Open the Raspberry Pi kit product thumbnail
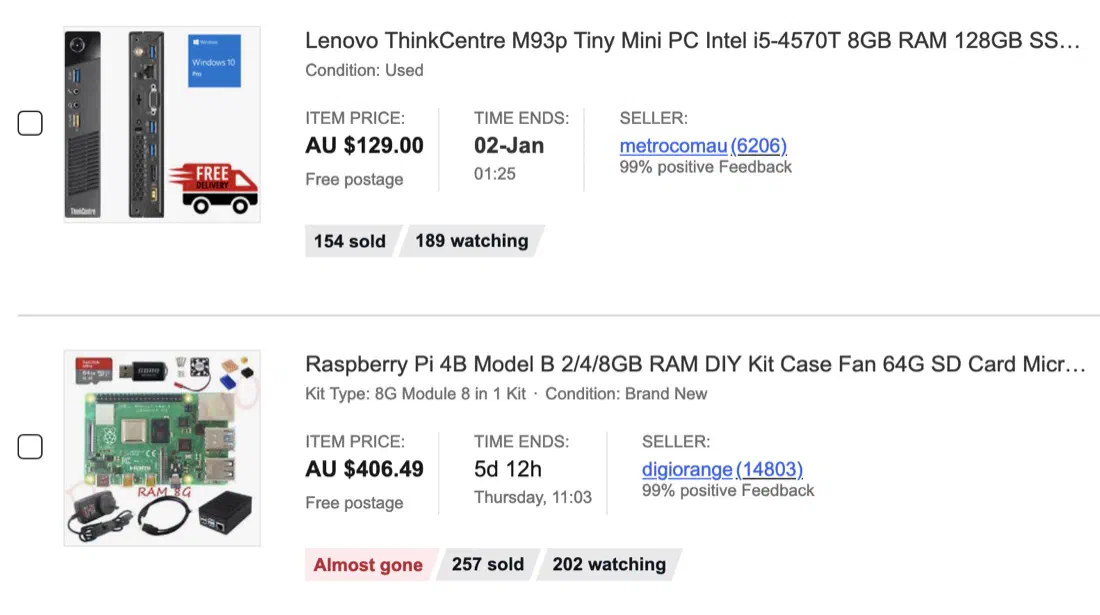Image resolution: width=1100 pixels, height=615 pixels. pos(162,448)
